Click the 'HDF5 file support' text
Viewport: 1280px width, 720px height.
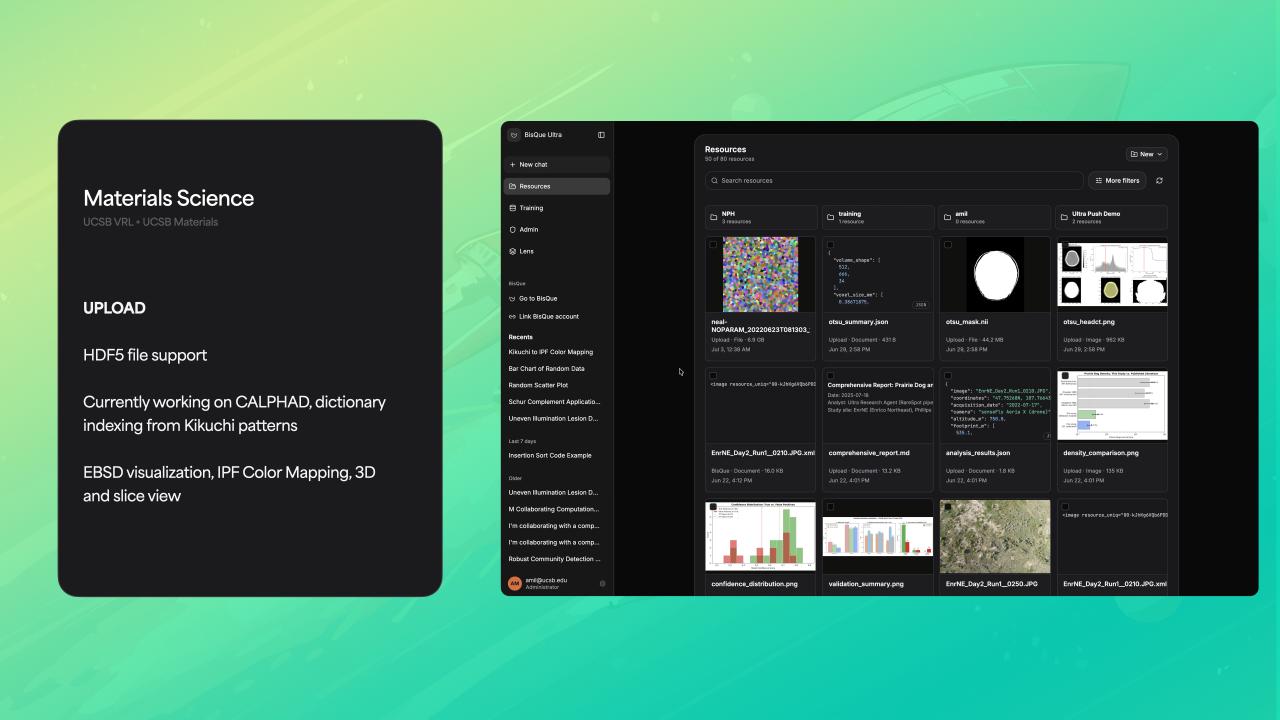point(145,355)
